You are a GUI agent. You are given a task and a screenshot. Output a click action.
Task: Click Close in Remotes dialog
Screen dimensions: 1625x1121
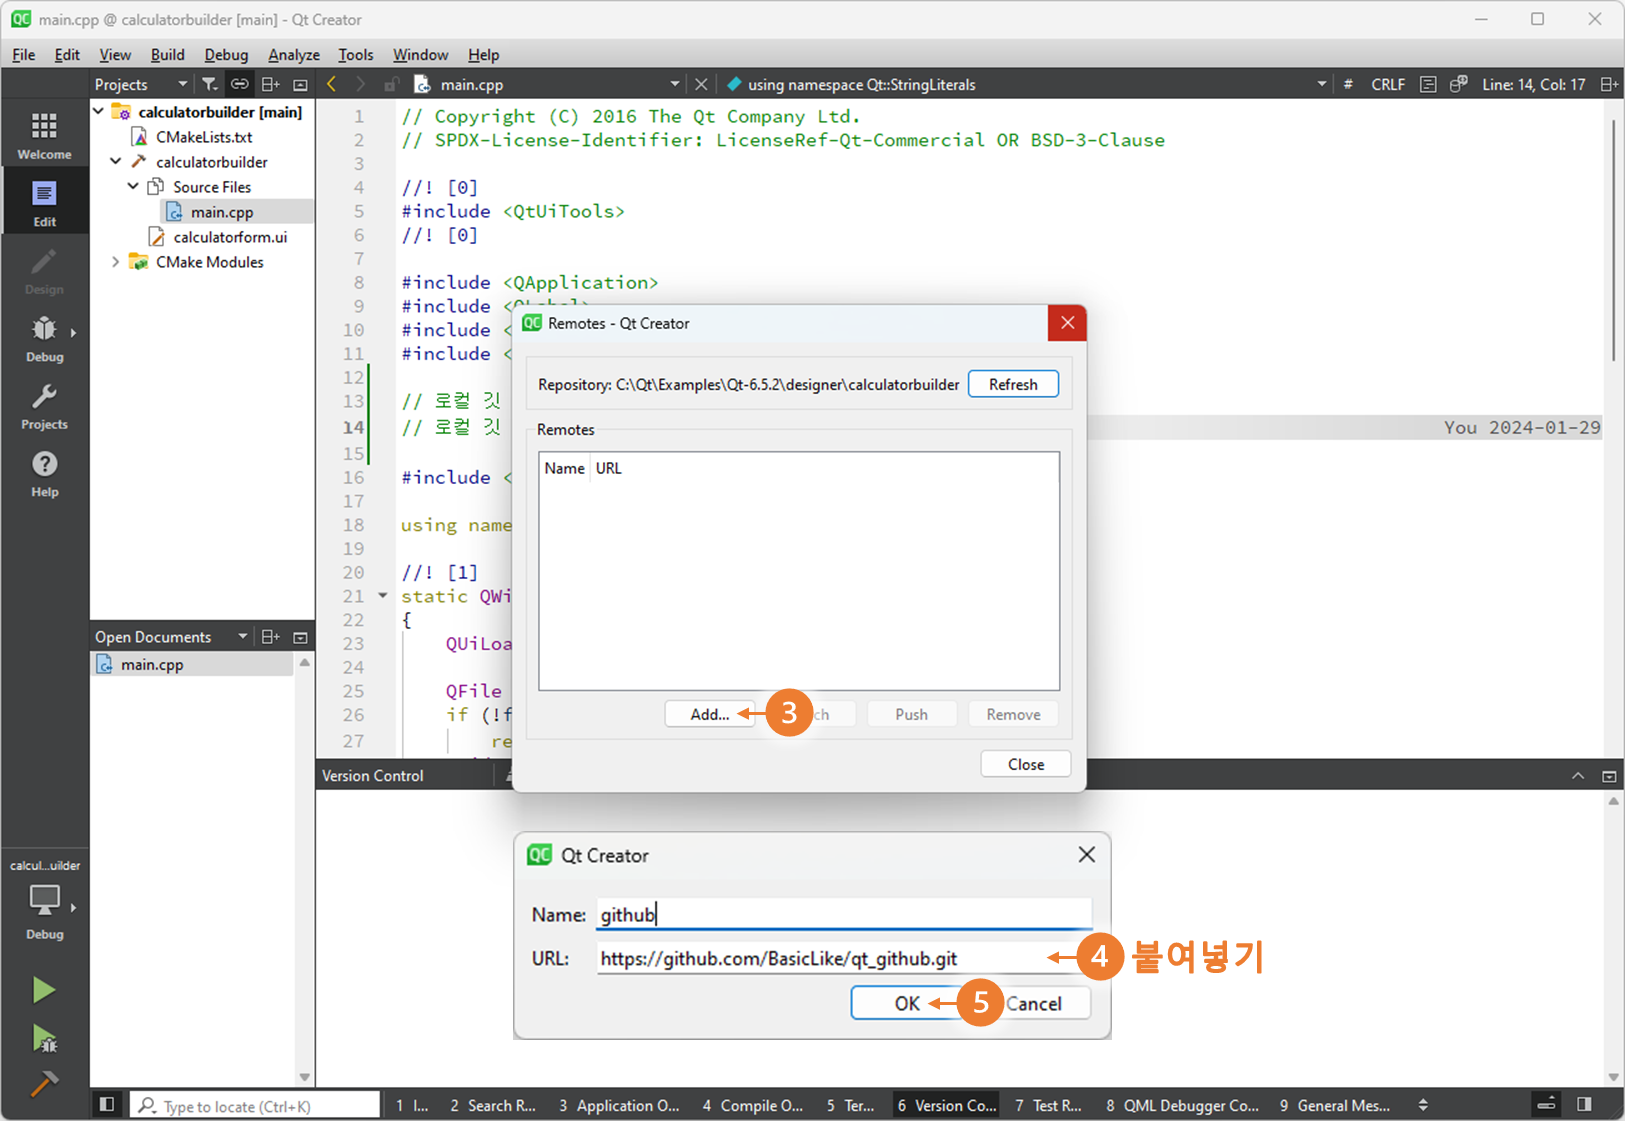pos(1025,764)
